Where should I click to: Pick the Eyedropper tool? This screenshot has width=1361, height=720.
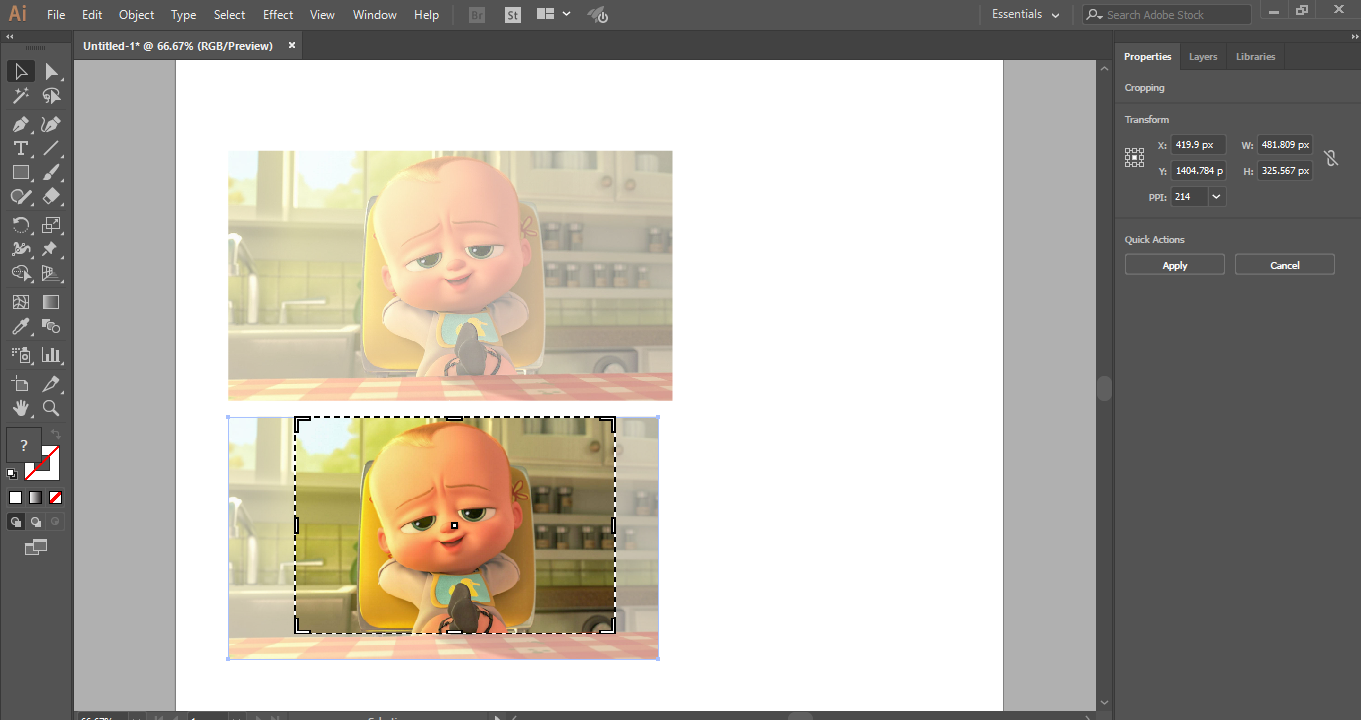pyautogui.click(x=20, y=326)
